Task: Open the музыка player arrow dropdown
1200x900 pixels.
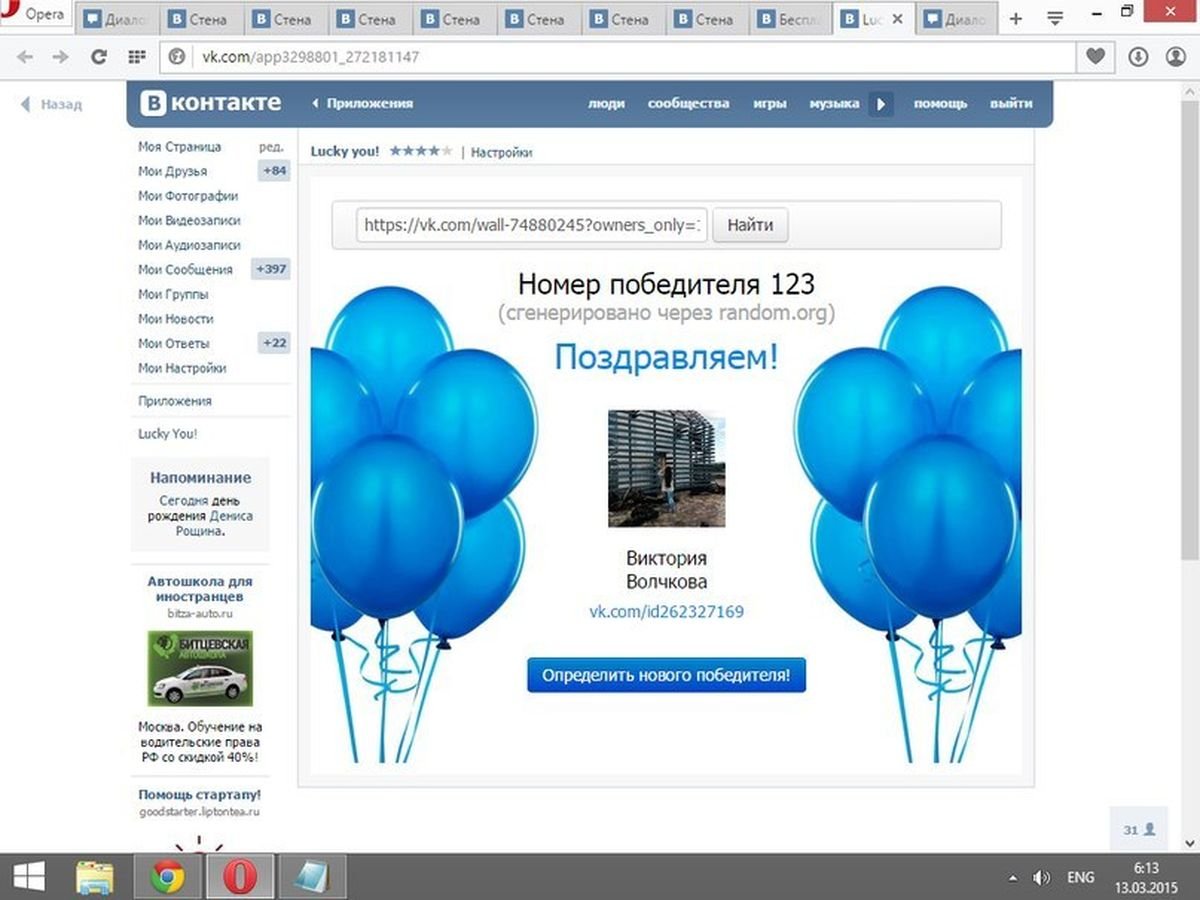Action: point(880,103)
